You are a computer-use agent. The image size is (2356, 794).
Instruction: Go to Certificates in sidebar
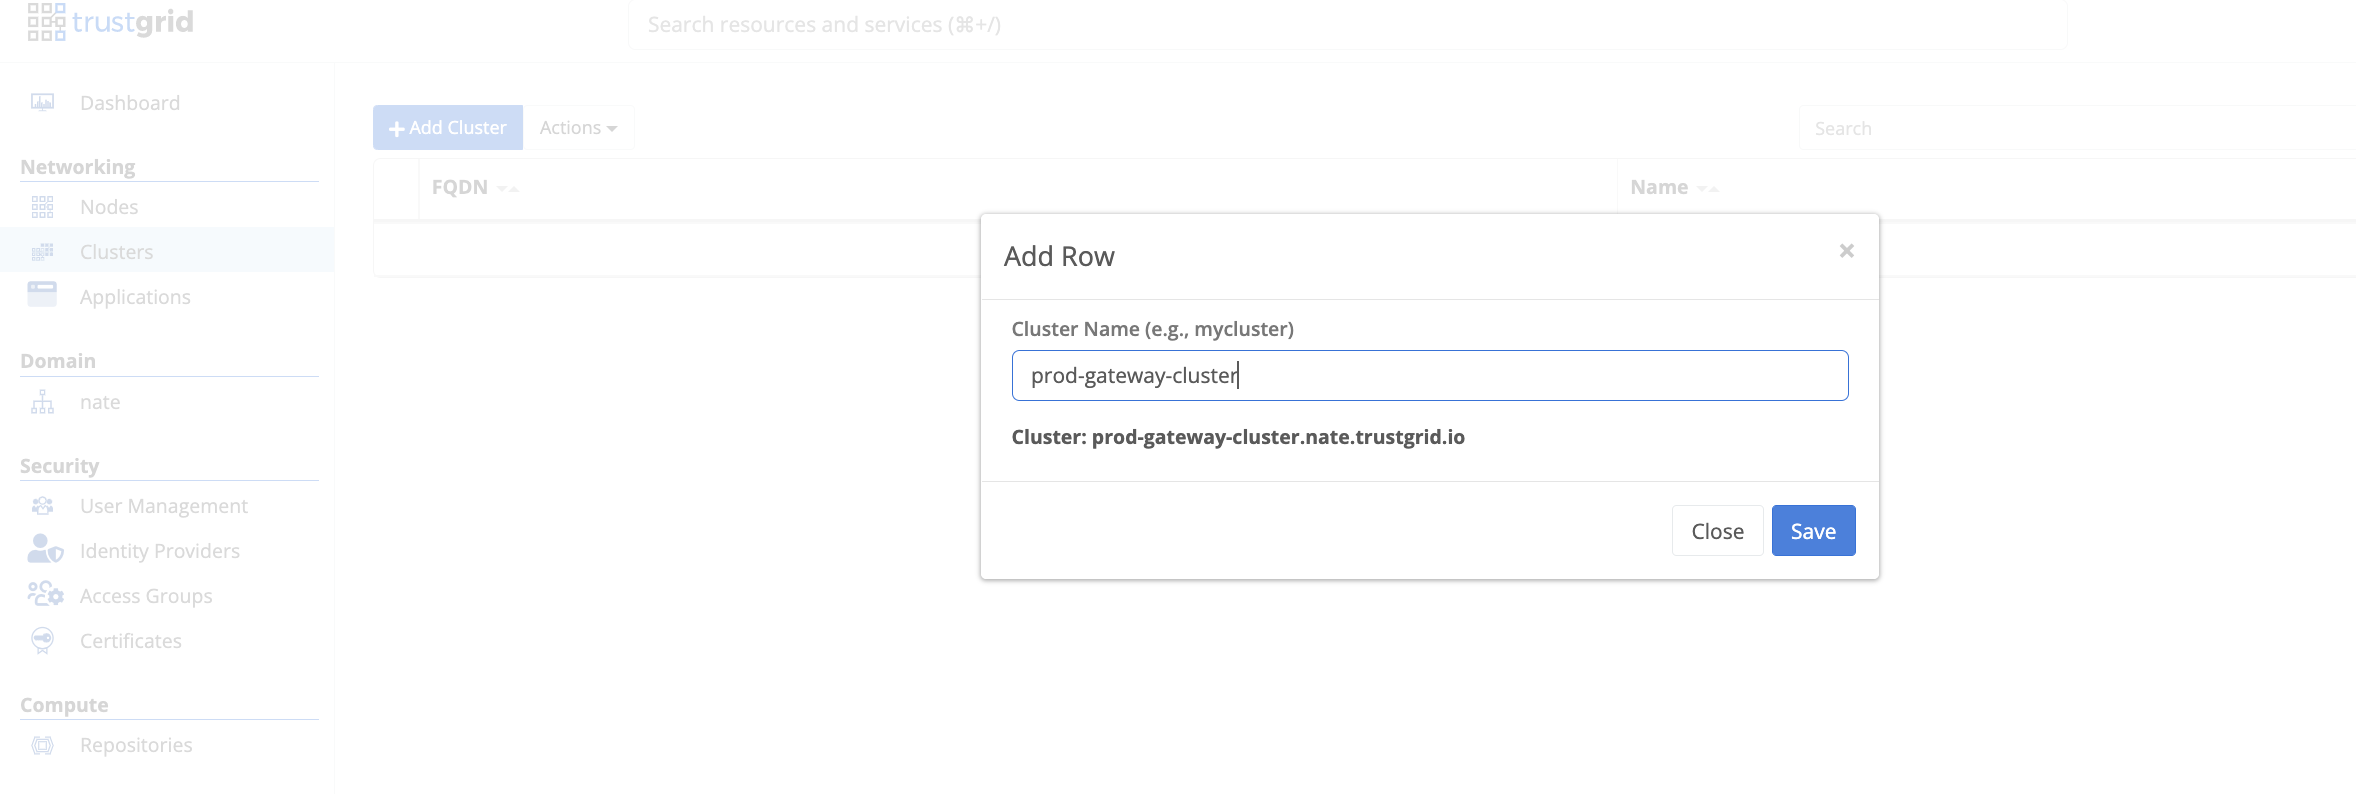coord(131,641)
